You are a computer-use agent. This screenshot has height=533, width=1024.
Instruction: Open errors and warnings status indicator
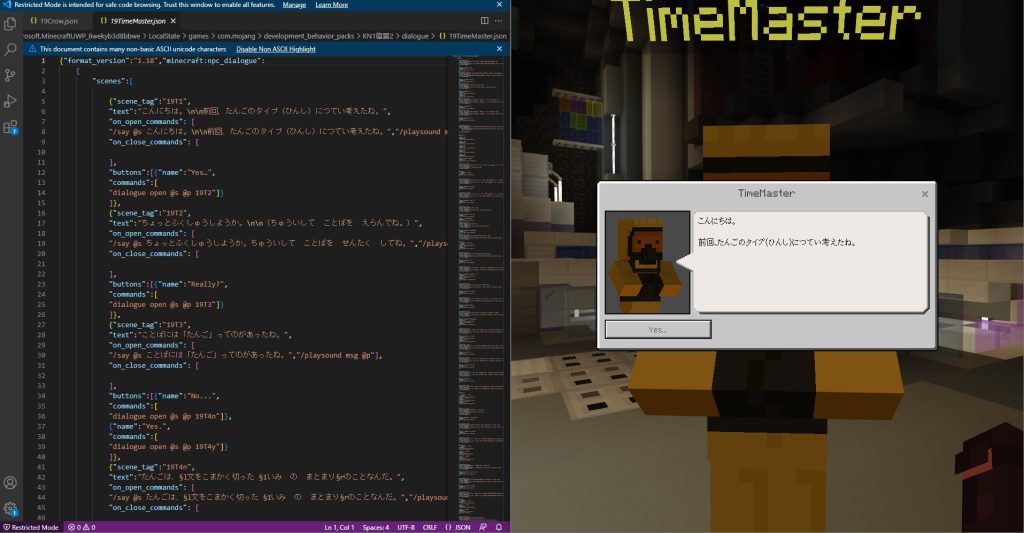tap(82, 527)
